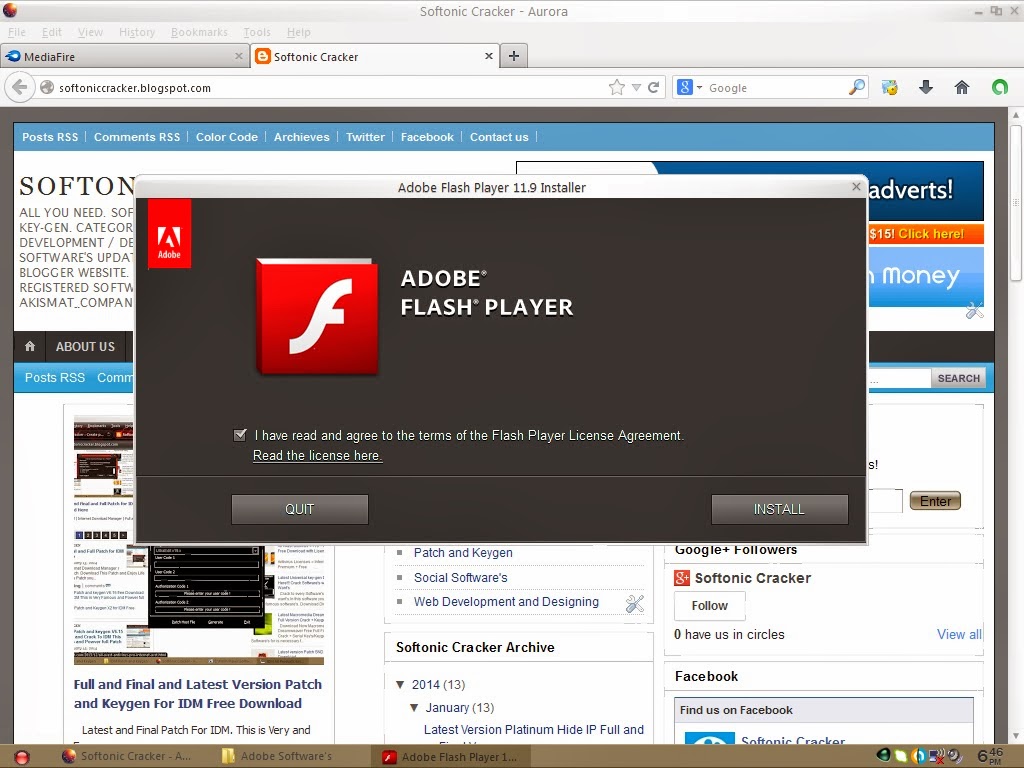Switch to Softonic Cracker taskbar item
The height and width of the screenshot is (768, 1024).
(126, 756)
